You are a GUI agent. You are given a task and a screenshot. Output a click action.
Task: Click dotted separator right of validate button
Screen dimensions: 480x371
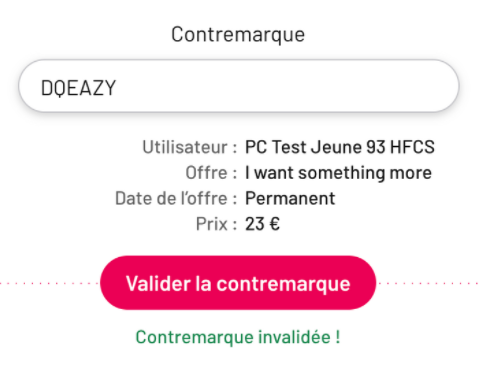coord(428,283)
